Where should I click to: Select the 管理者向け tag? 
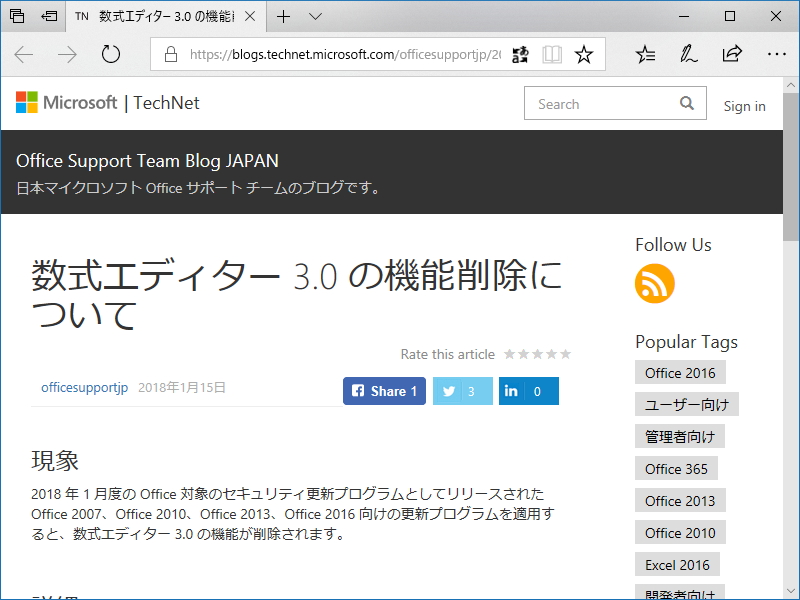(x=680, y=436)
